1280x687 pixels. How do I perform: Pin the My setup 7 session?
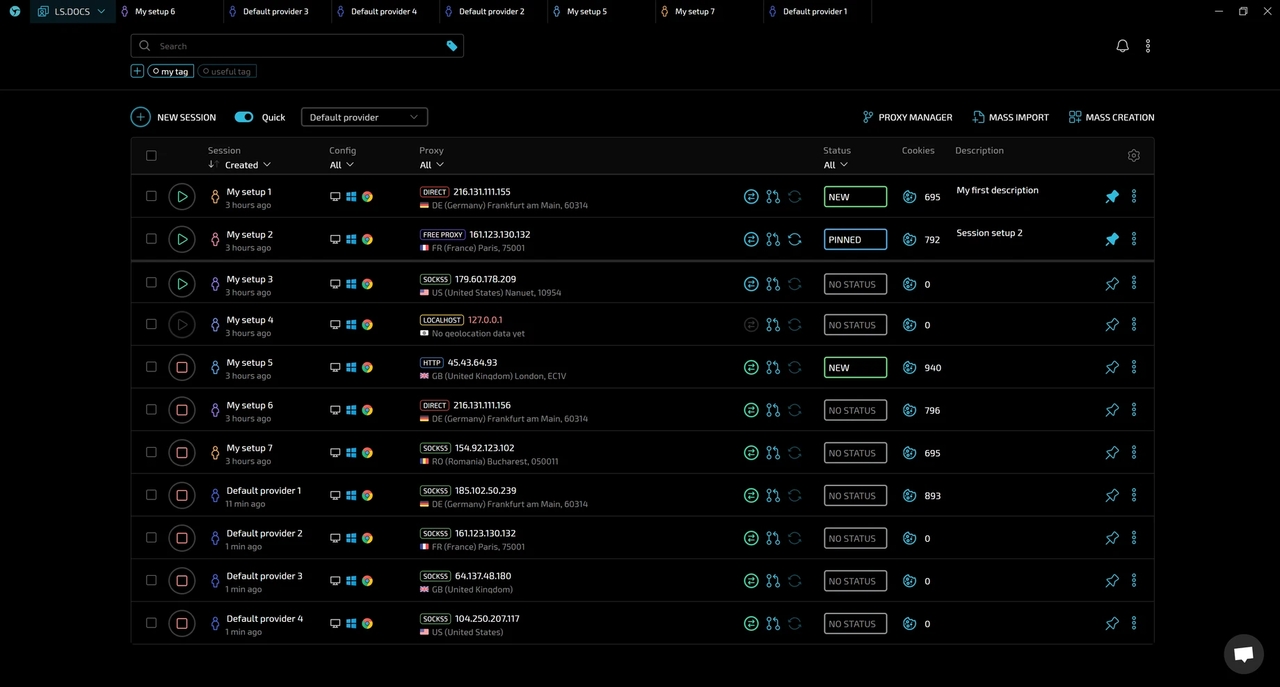(x=1111, y=453)
